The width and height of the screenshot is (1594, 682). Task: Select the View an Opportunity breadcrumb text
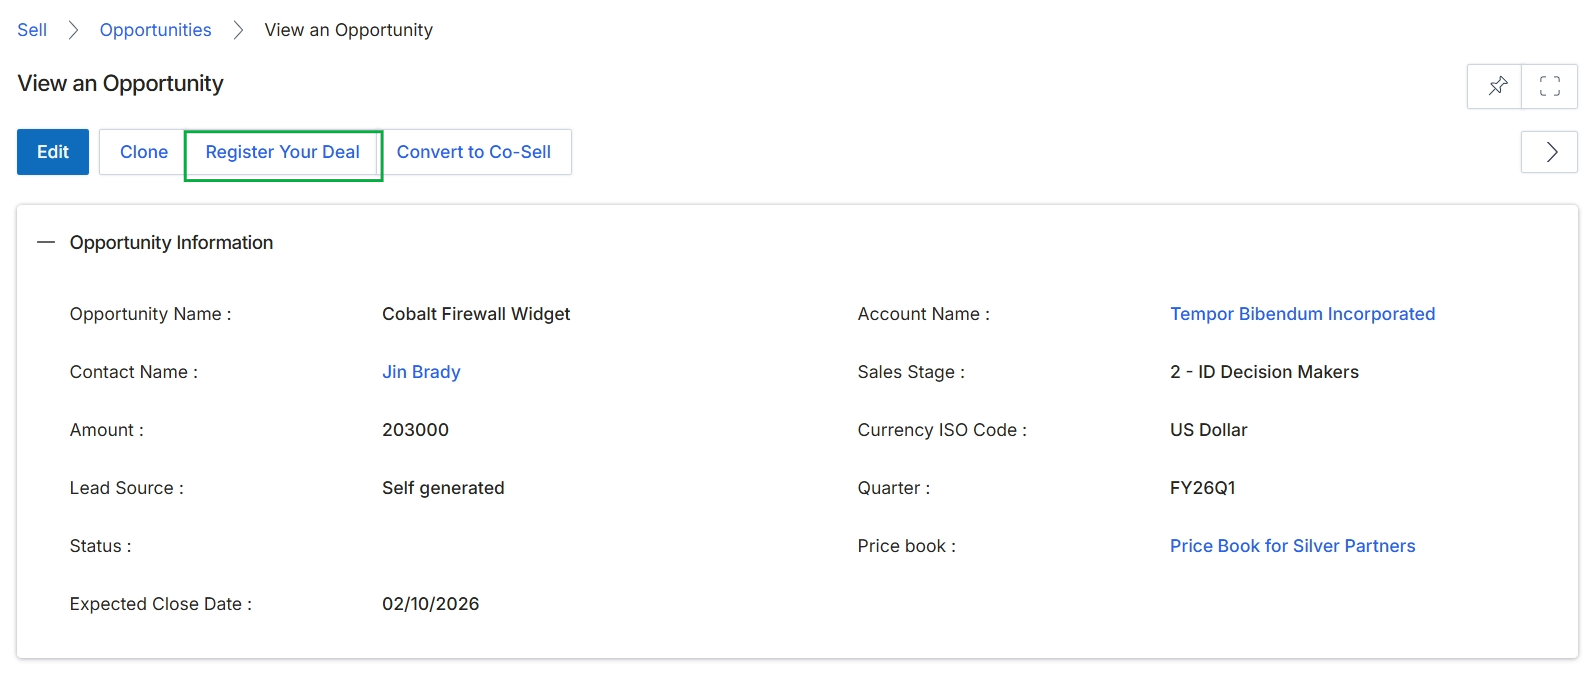pyautogui.click(x=349, y=30)
